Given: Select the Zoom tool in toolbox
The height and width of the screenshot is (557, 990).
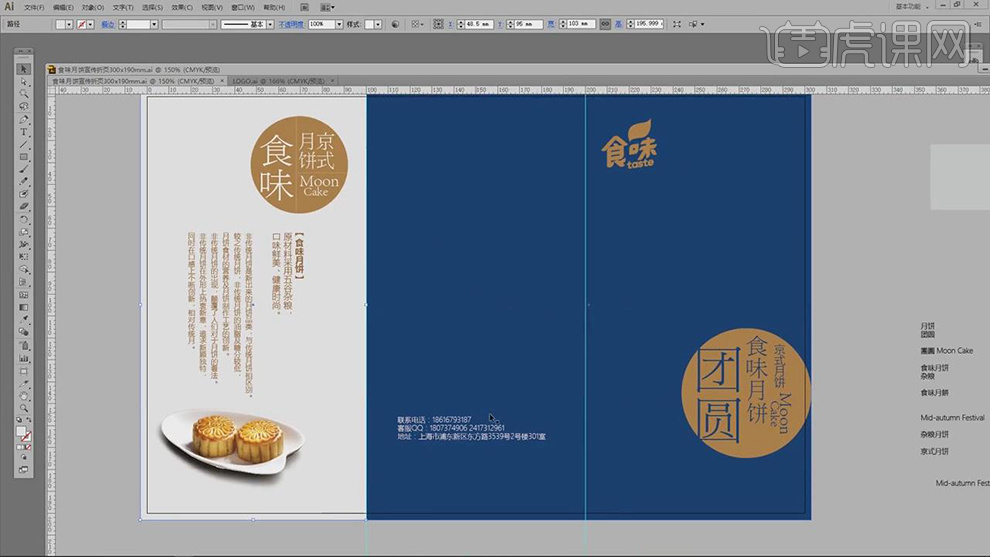Looking at the screenshot, I should point(23,409).
